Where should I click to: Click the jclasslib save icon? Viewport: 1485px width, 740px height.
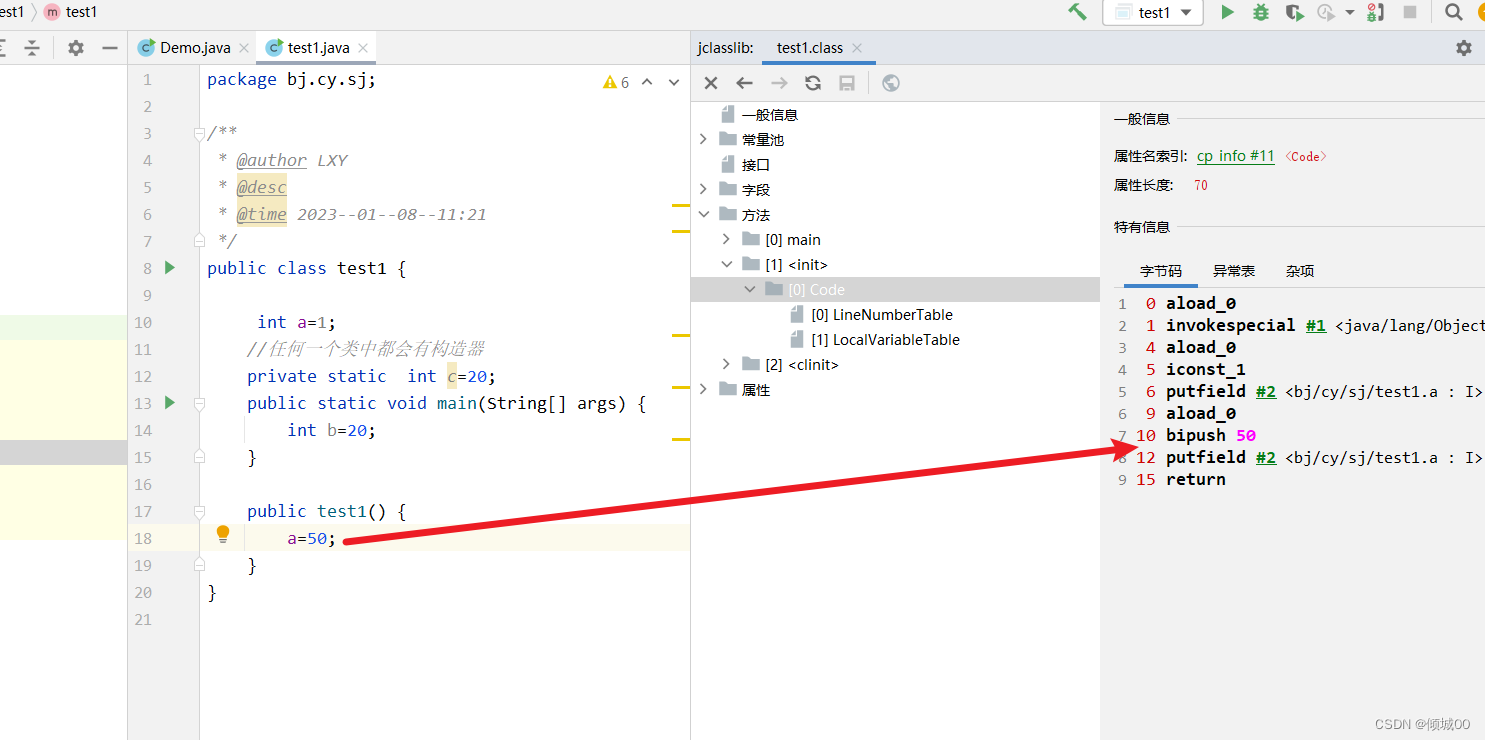coord(847,83)
